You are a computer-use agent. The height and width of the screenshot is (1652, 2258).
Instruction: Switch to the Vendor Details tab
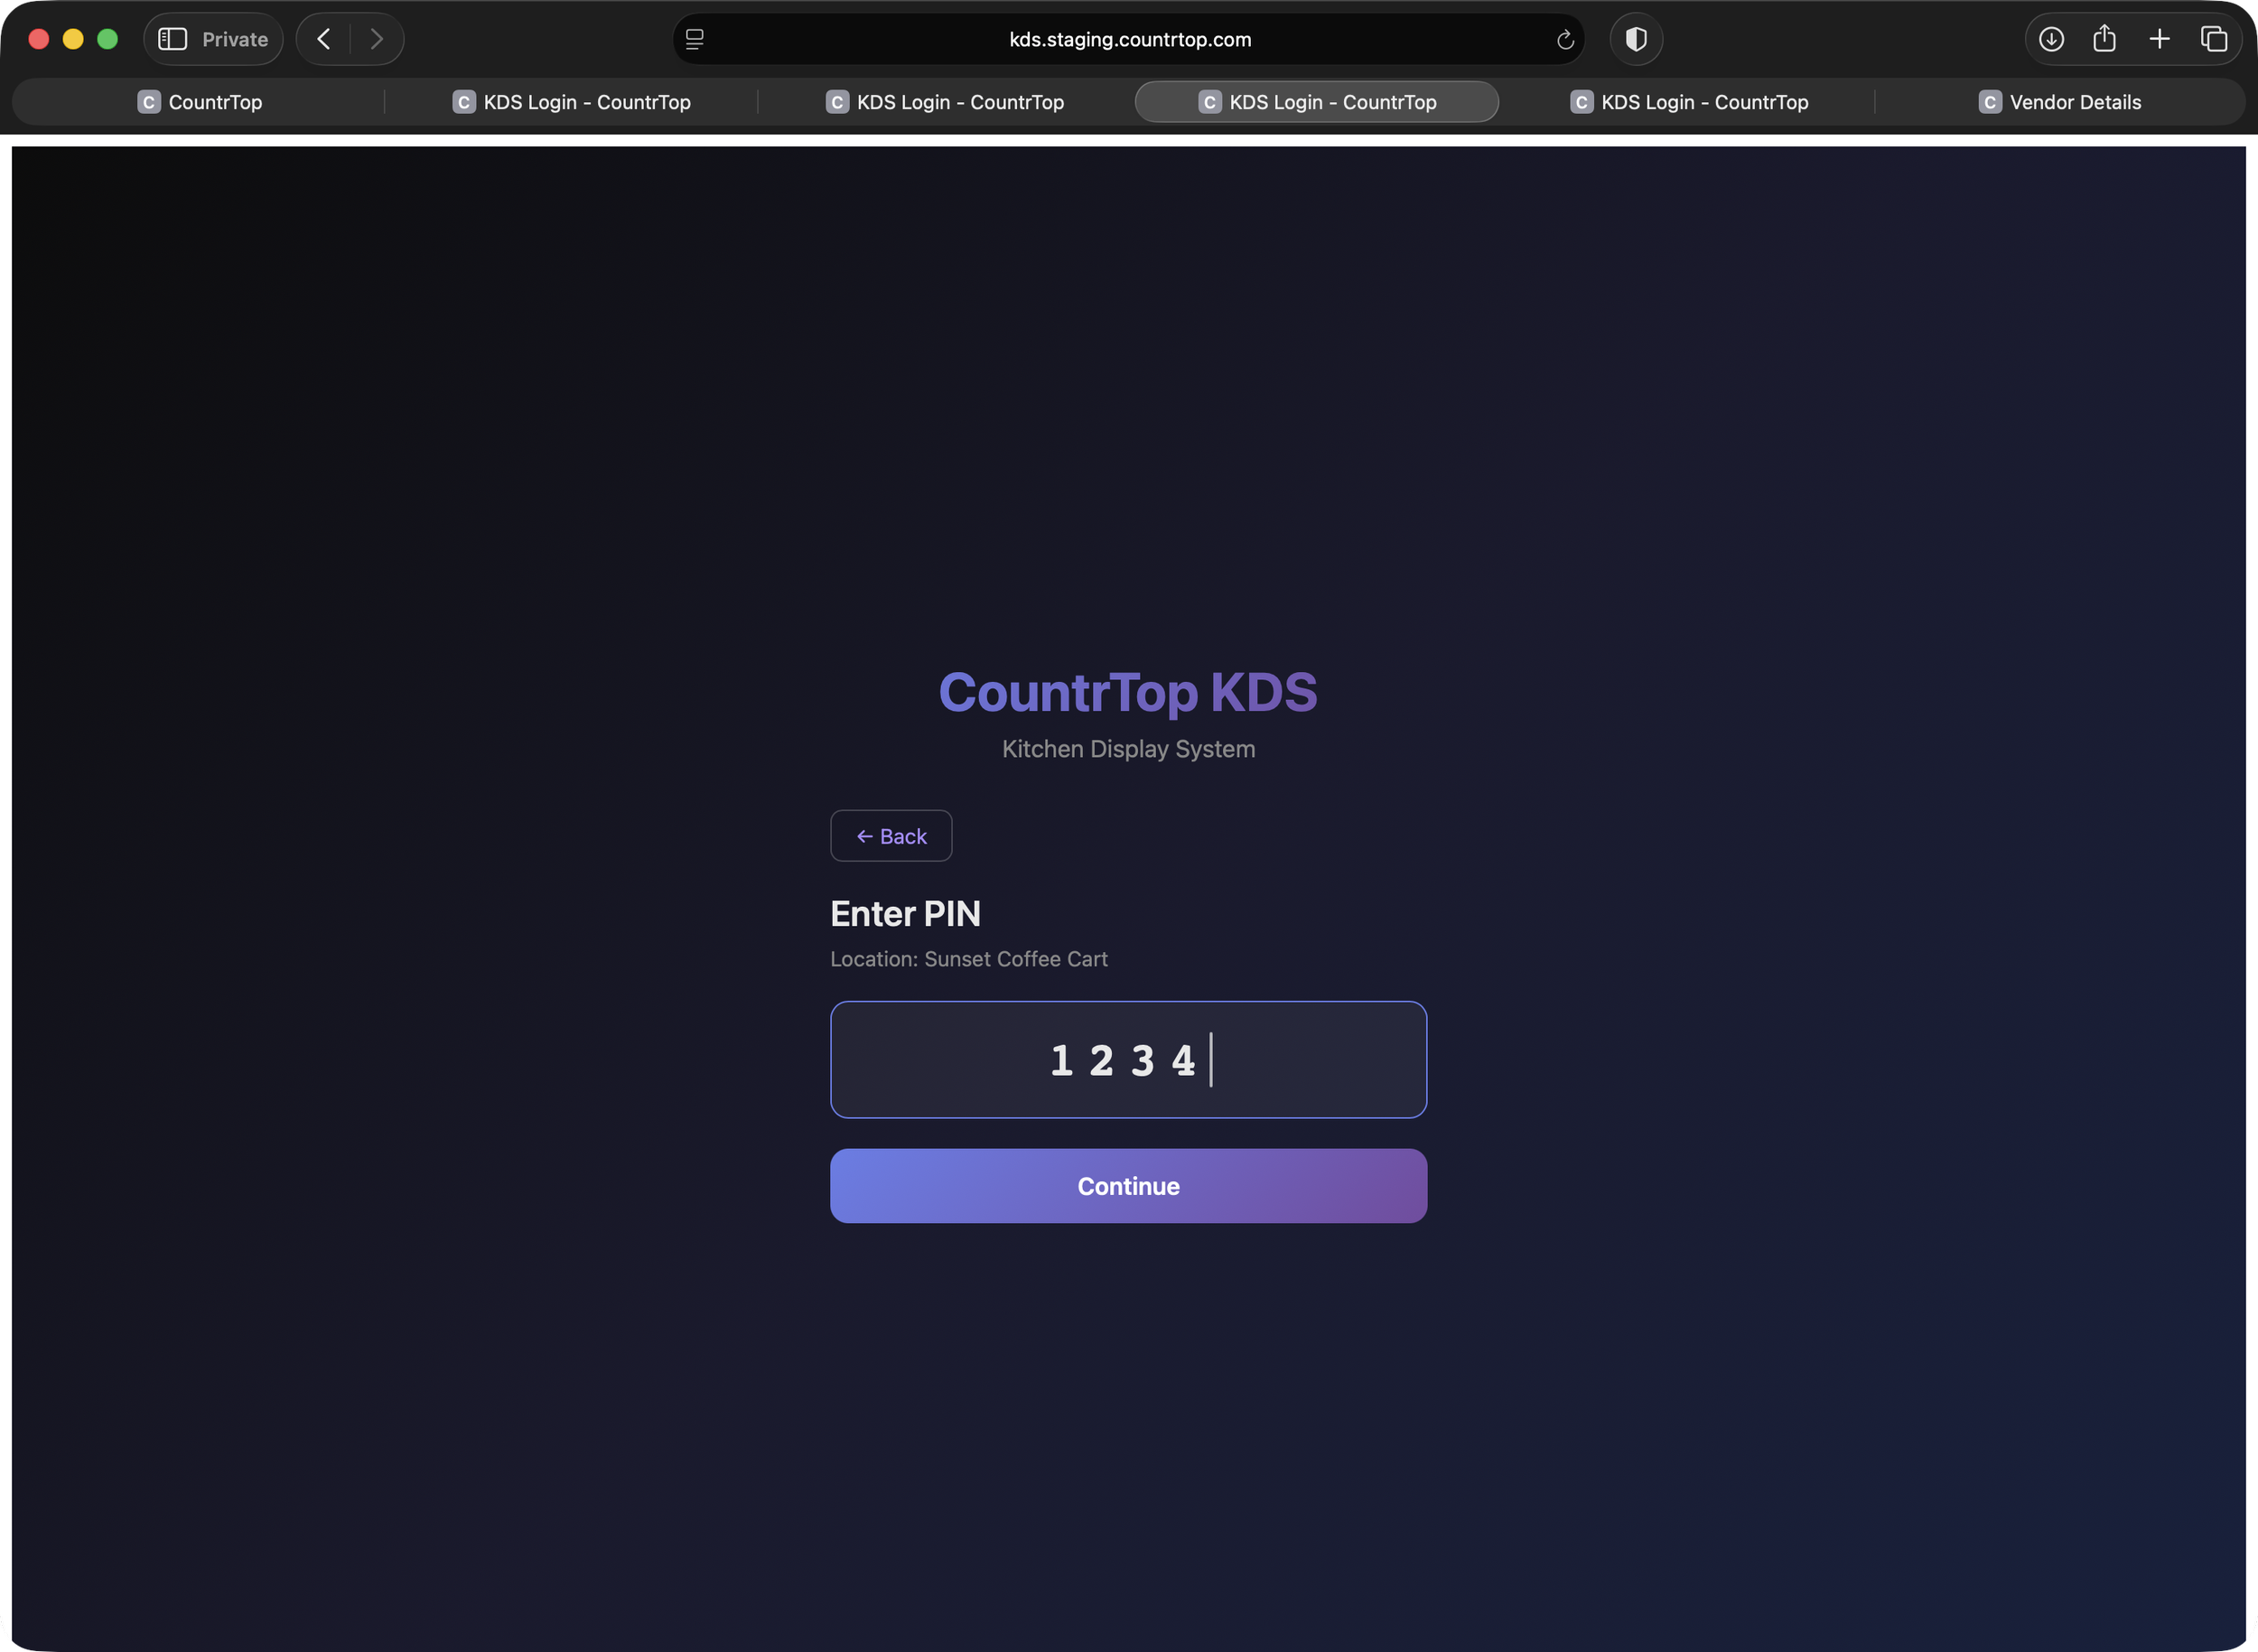click(x=2059, y=101)
